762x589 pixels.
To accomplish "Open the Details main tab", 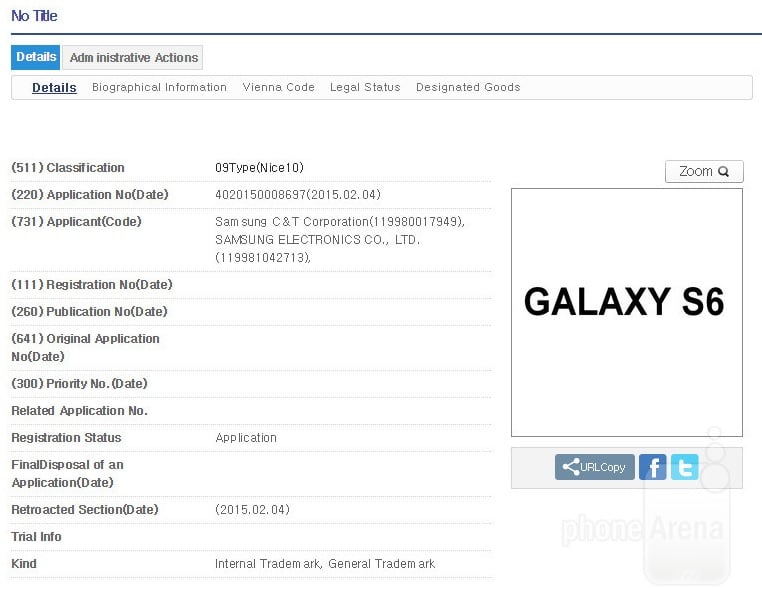I will 35,57.
